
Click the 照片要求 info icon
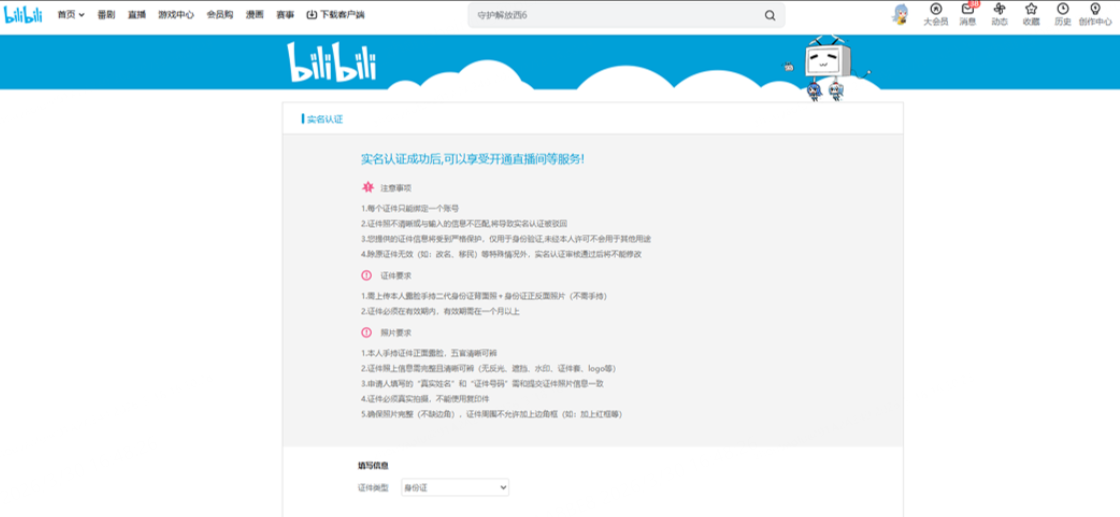(x=367, y=333)
